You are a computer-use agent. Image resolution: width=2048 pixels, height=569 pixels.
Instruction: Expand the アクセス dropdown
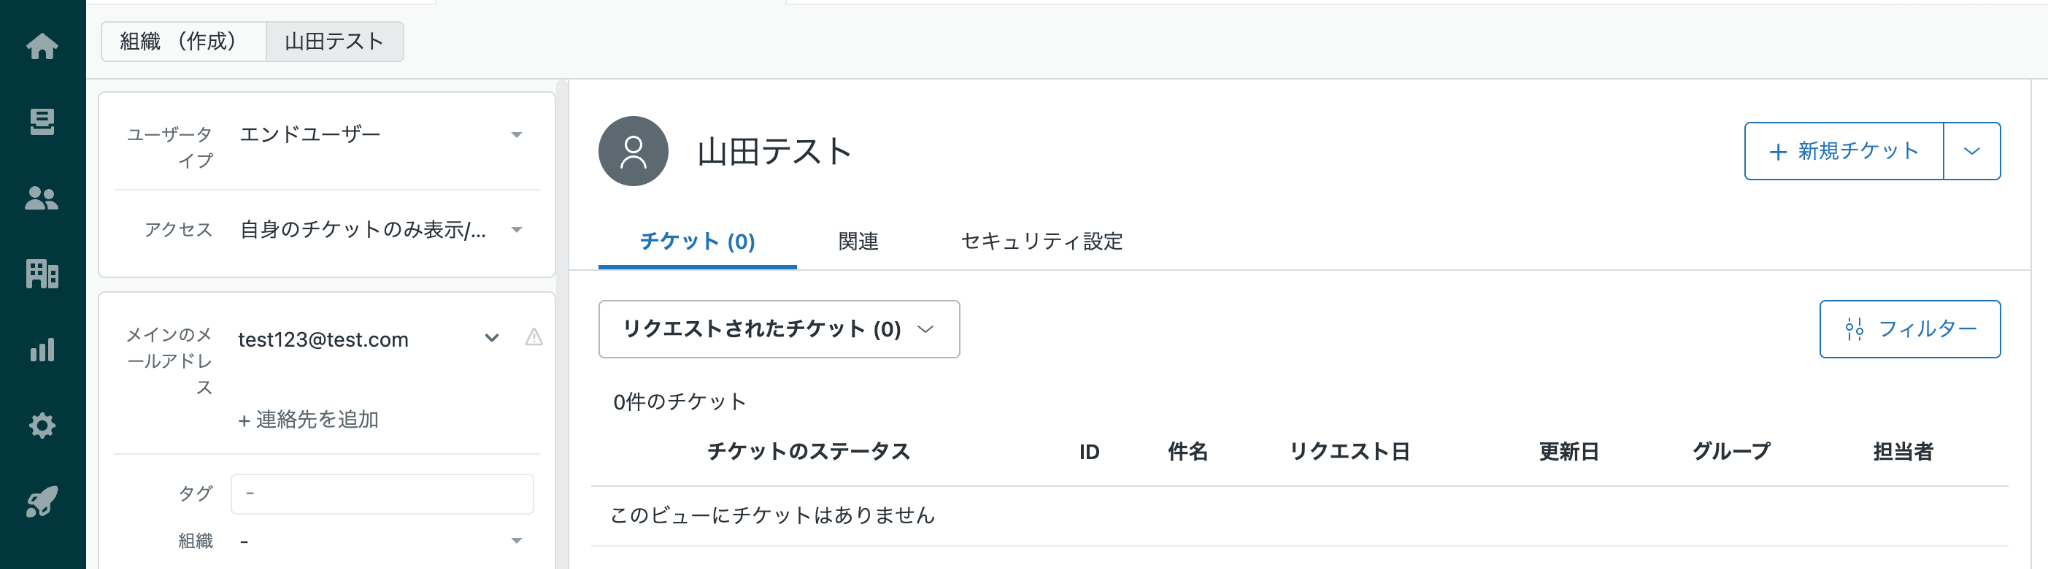coord(516,230)
